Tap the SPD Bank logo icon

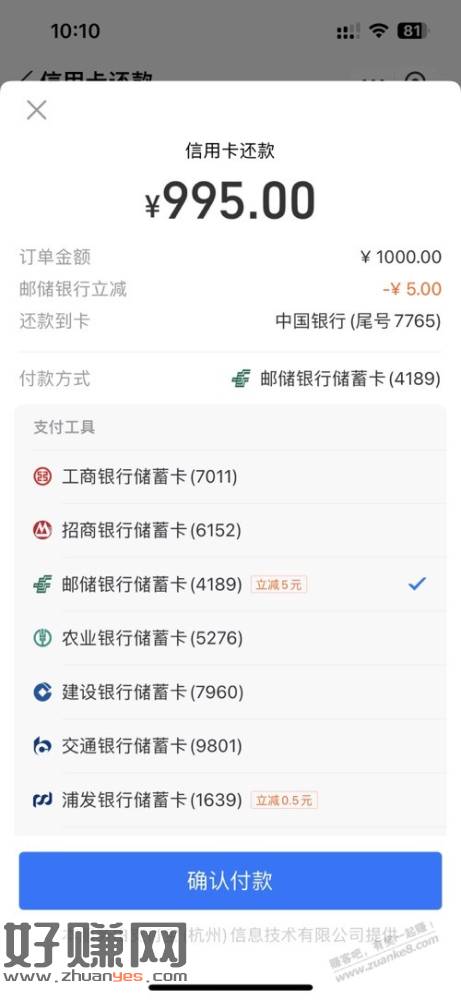coord(42,800)
